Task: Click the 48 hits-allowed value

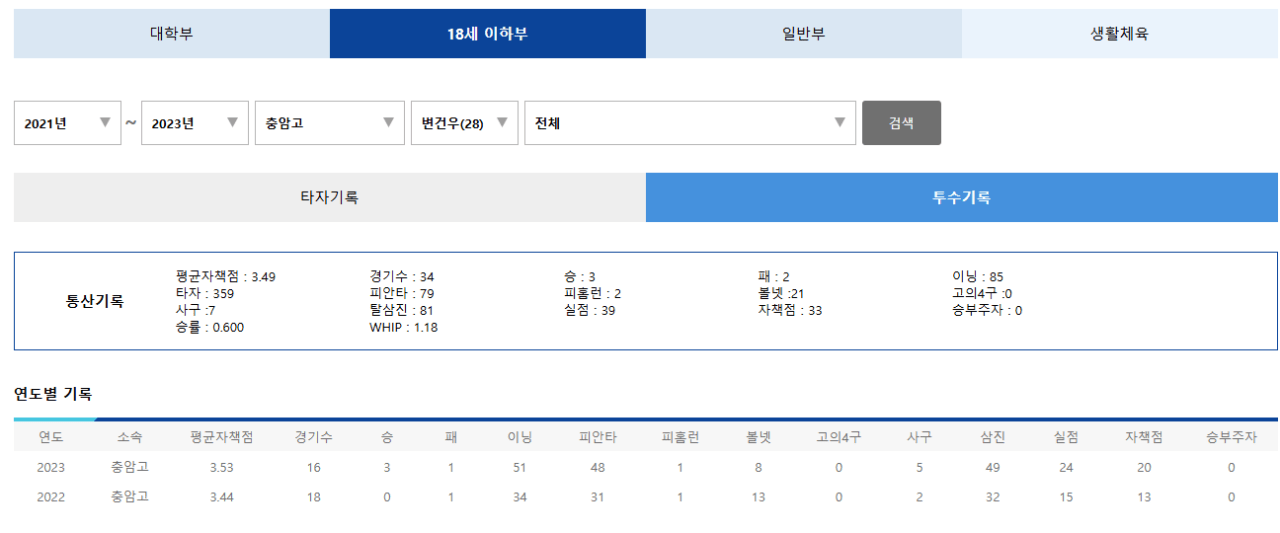Action: tap(598, 467)
